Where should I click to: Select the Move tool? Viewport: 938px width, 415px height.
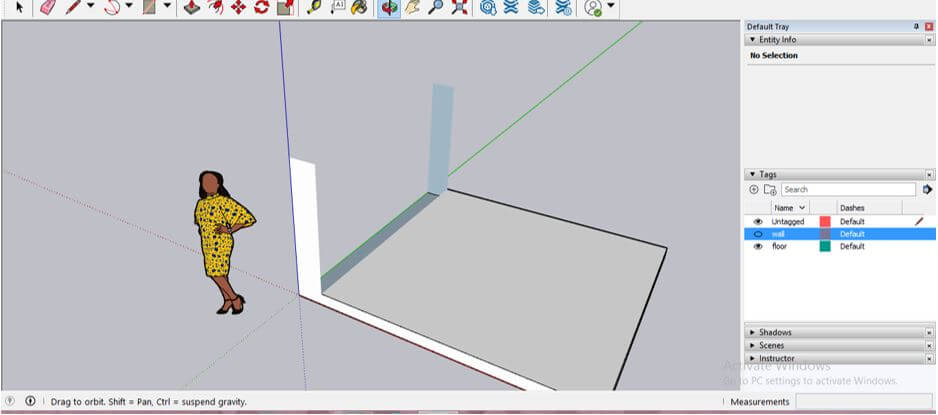point(239,7)
